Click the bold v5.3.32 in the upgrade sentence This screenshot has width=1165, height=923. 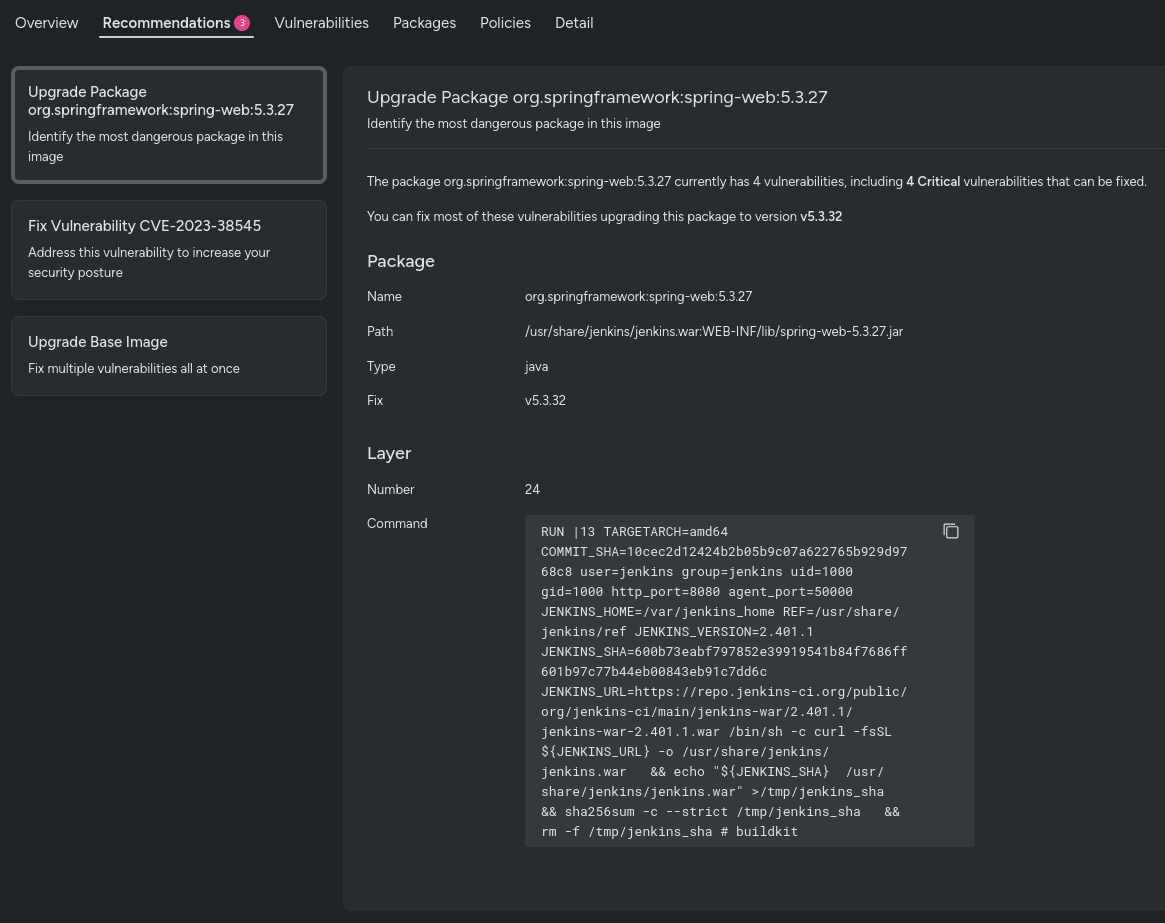[821, 216]
